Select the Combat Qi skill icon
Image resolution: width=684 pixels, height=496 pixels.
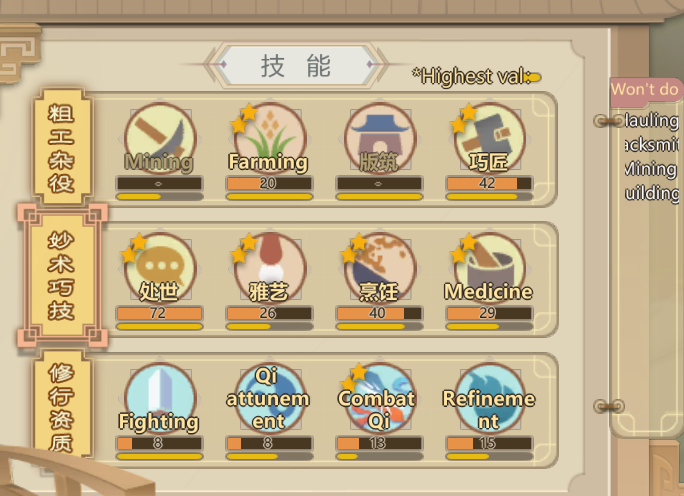380,399
